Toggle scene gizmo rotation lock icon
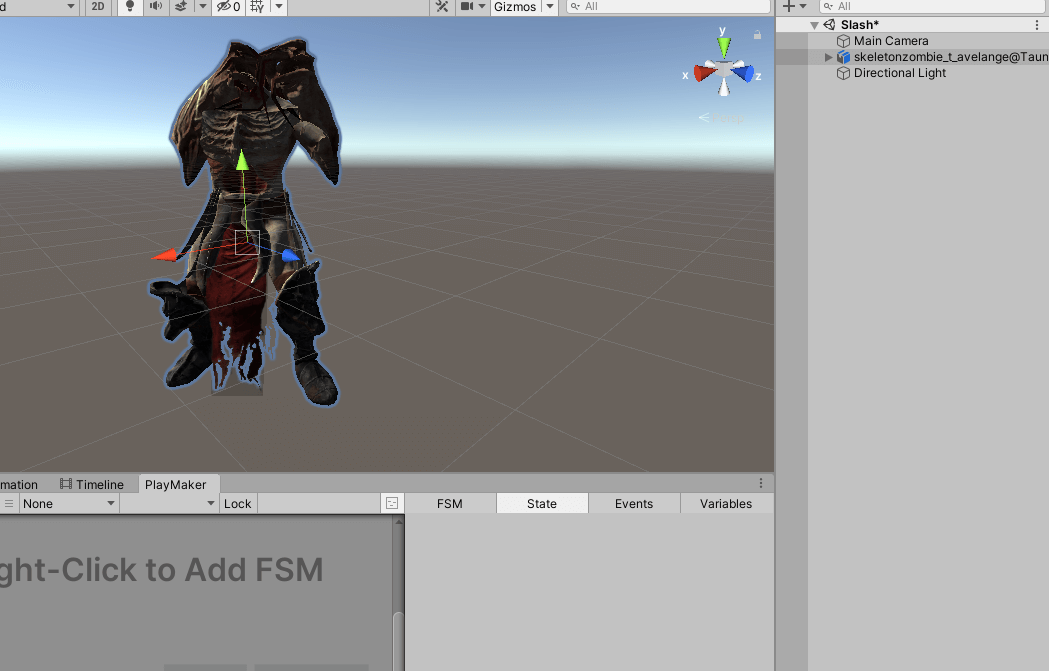Image resolution: width=1049 pixels, height=671 pixels. [757, 35]
